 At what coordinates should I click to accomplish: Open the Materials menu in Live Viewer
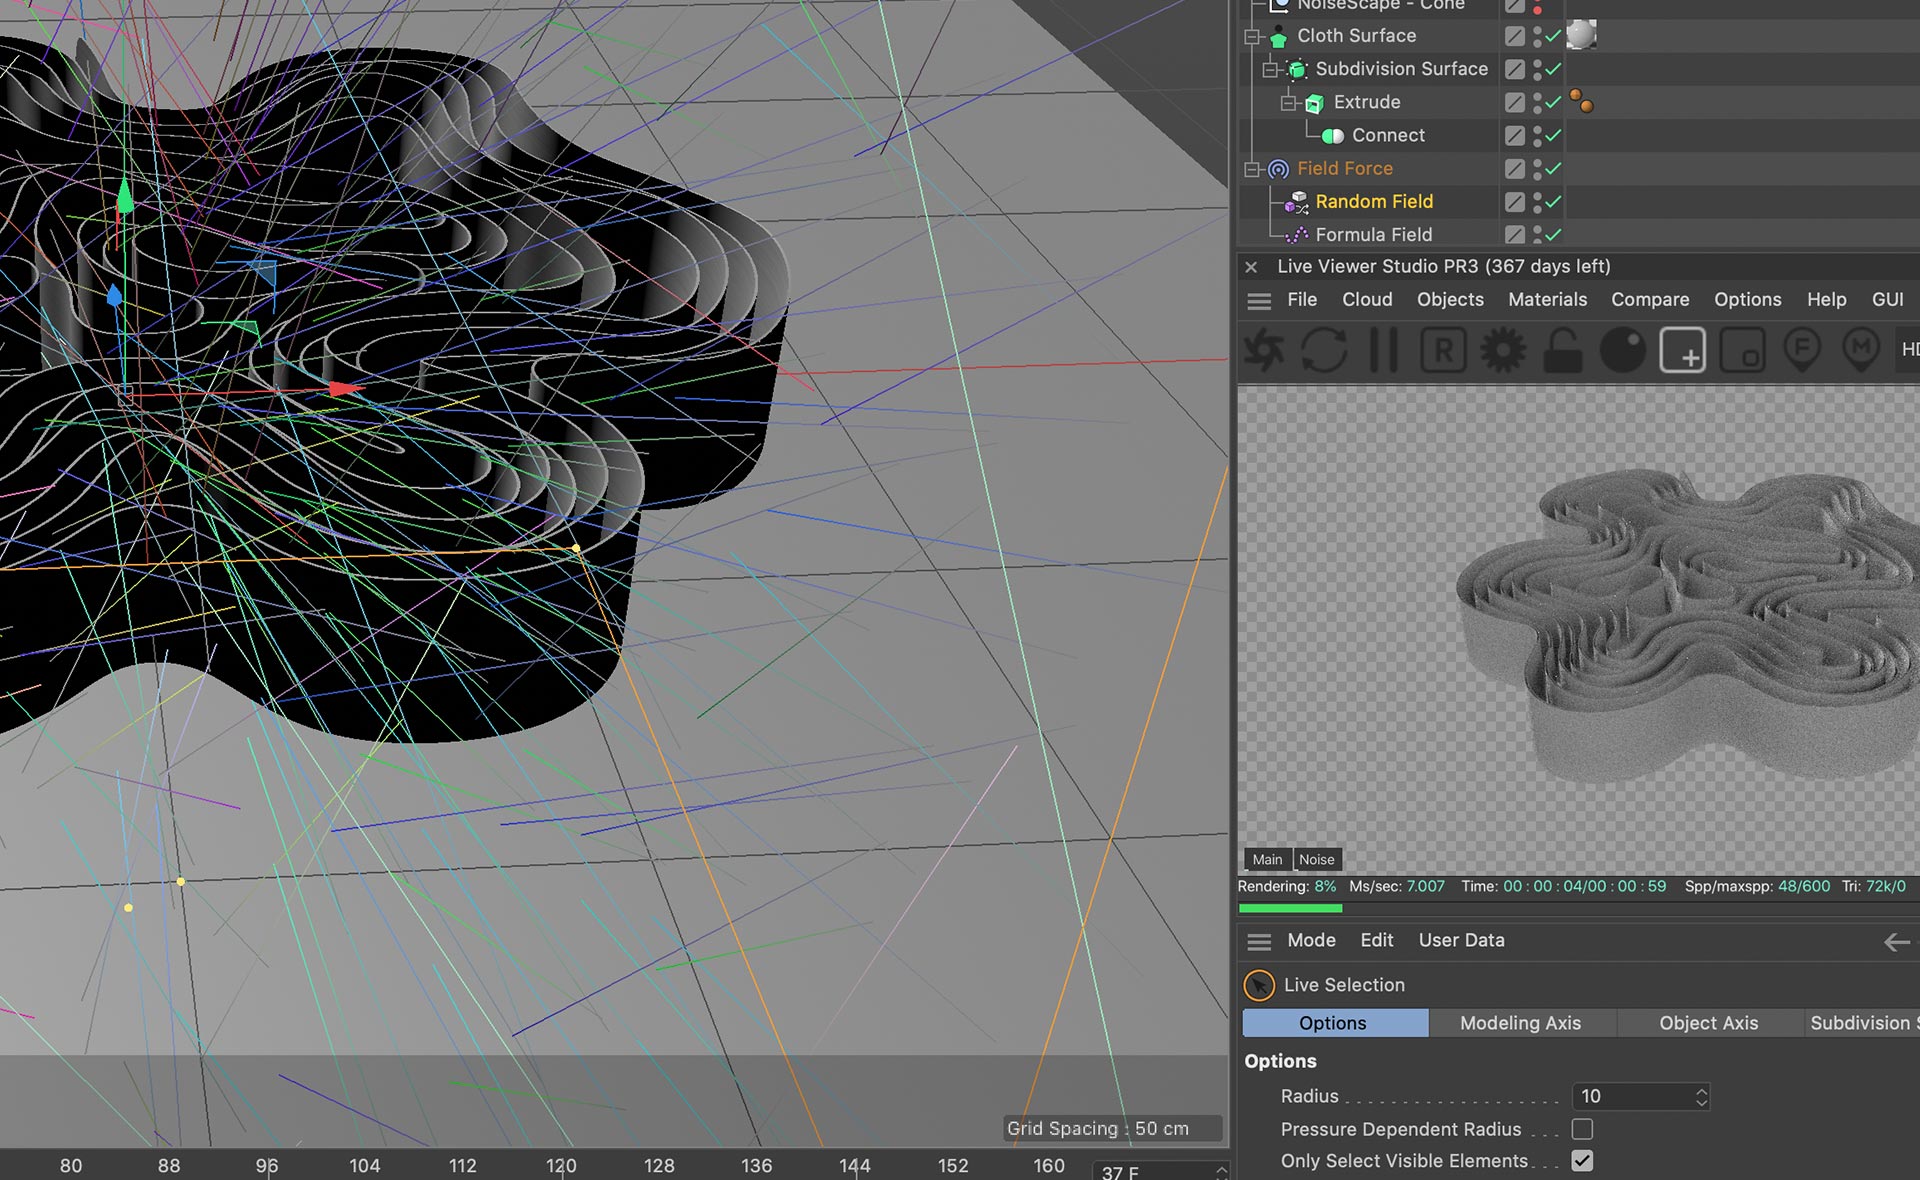(x=1547, y=299)
